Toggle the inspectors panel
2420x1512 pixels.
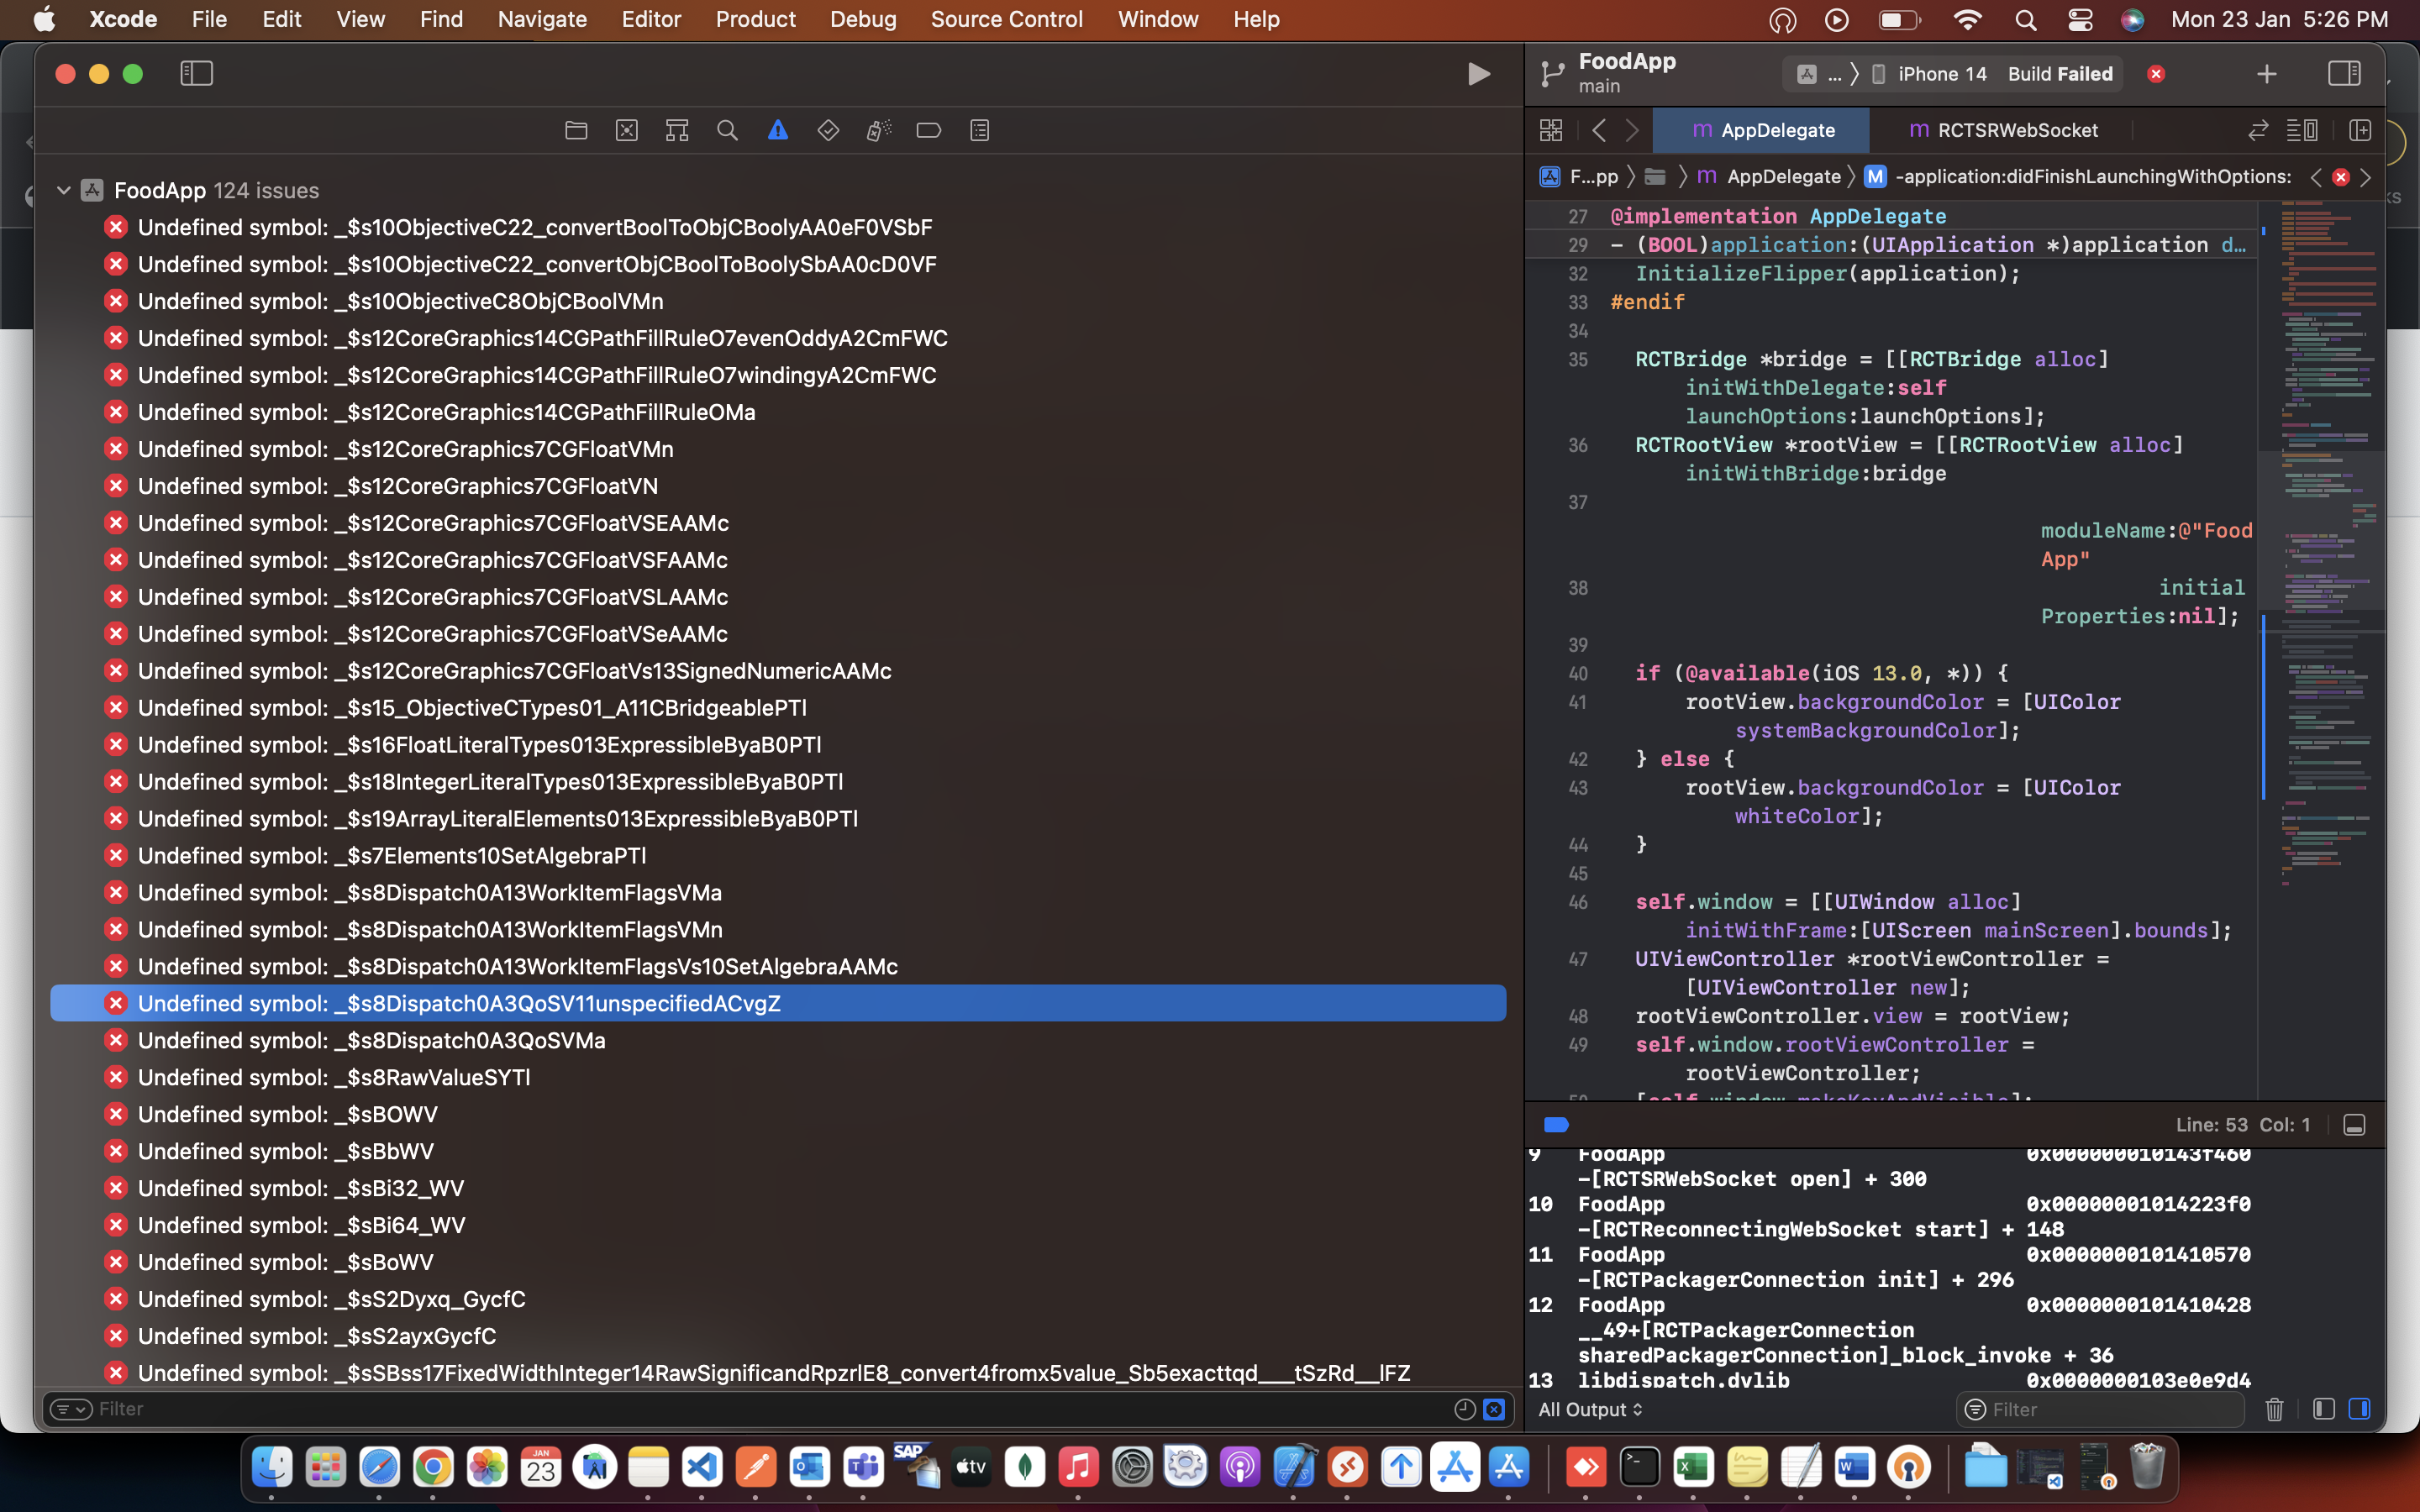[2344, 73]
